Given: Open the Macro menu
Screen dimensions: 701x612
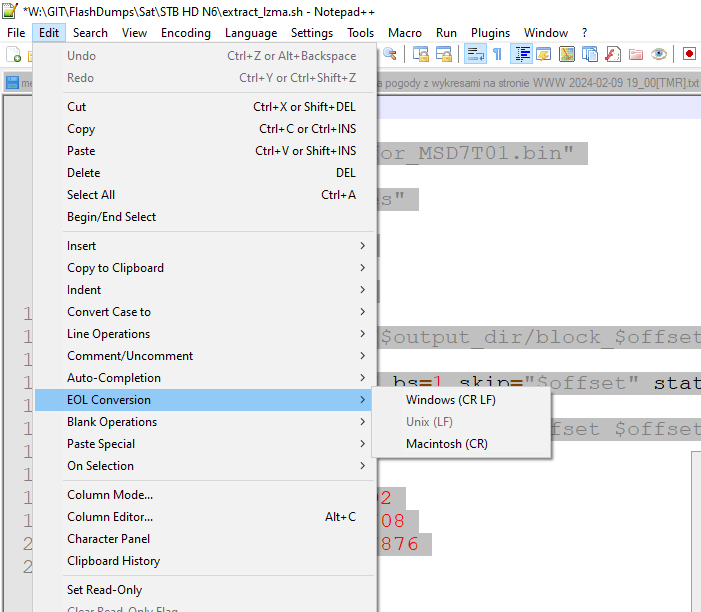Looking at the screenshot, I should [405, 33].
